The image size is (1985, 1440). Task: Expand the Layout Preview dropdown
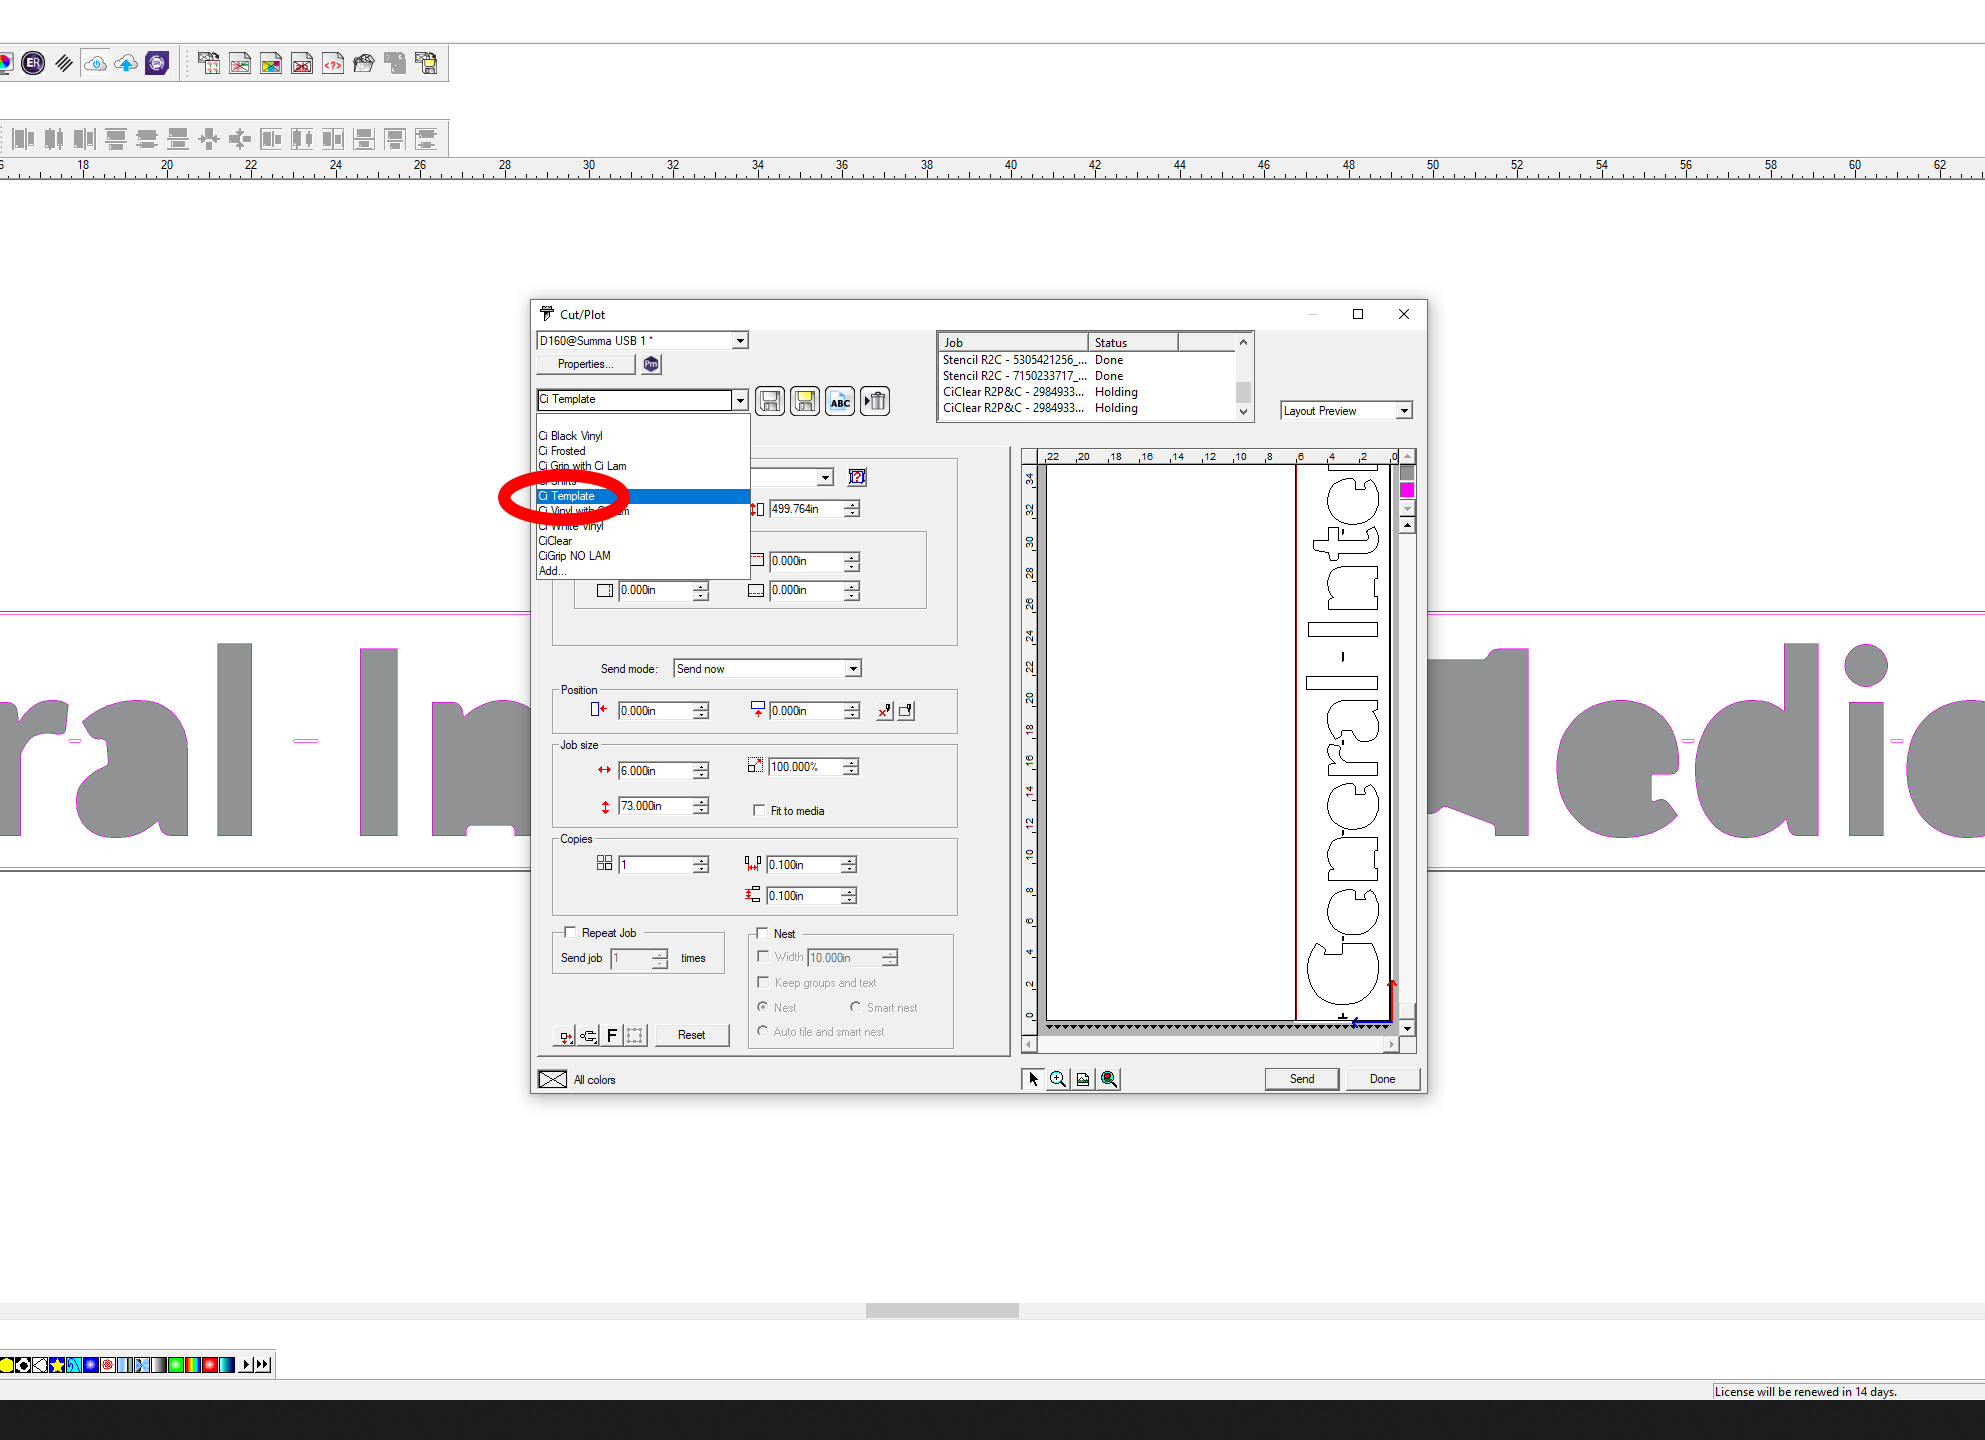[x=1404, y=411]
